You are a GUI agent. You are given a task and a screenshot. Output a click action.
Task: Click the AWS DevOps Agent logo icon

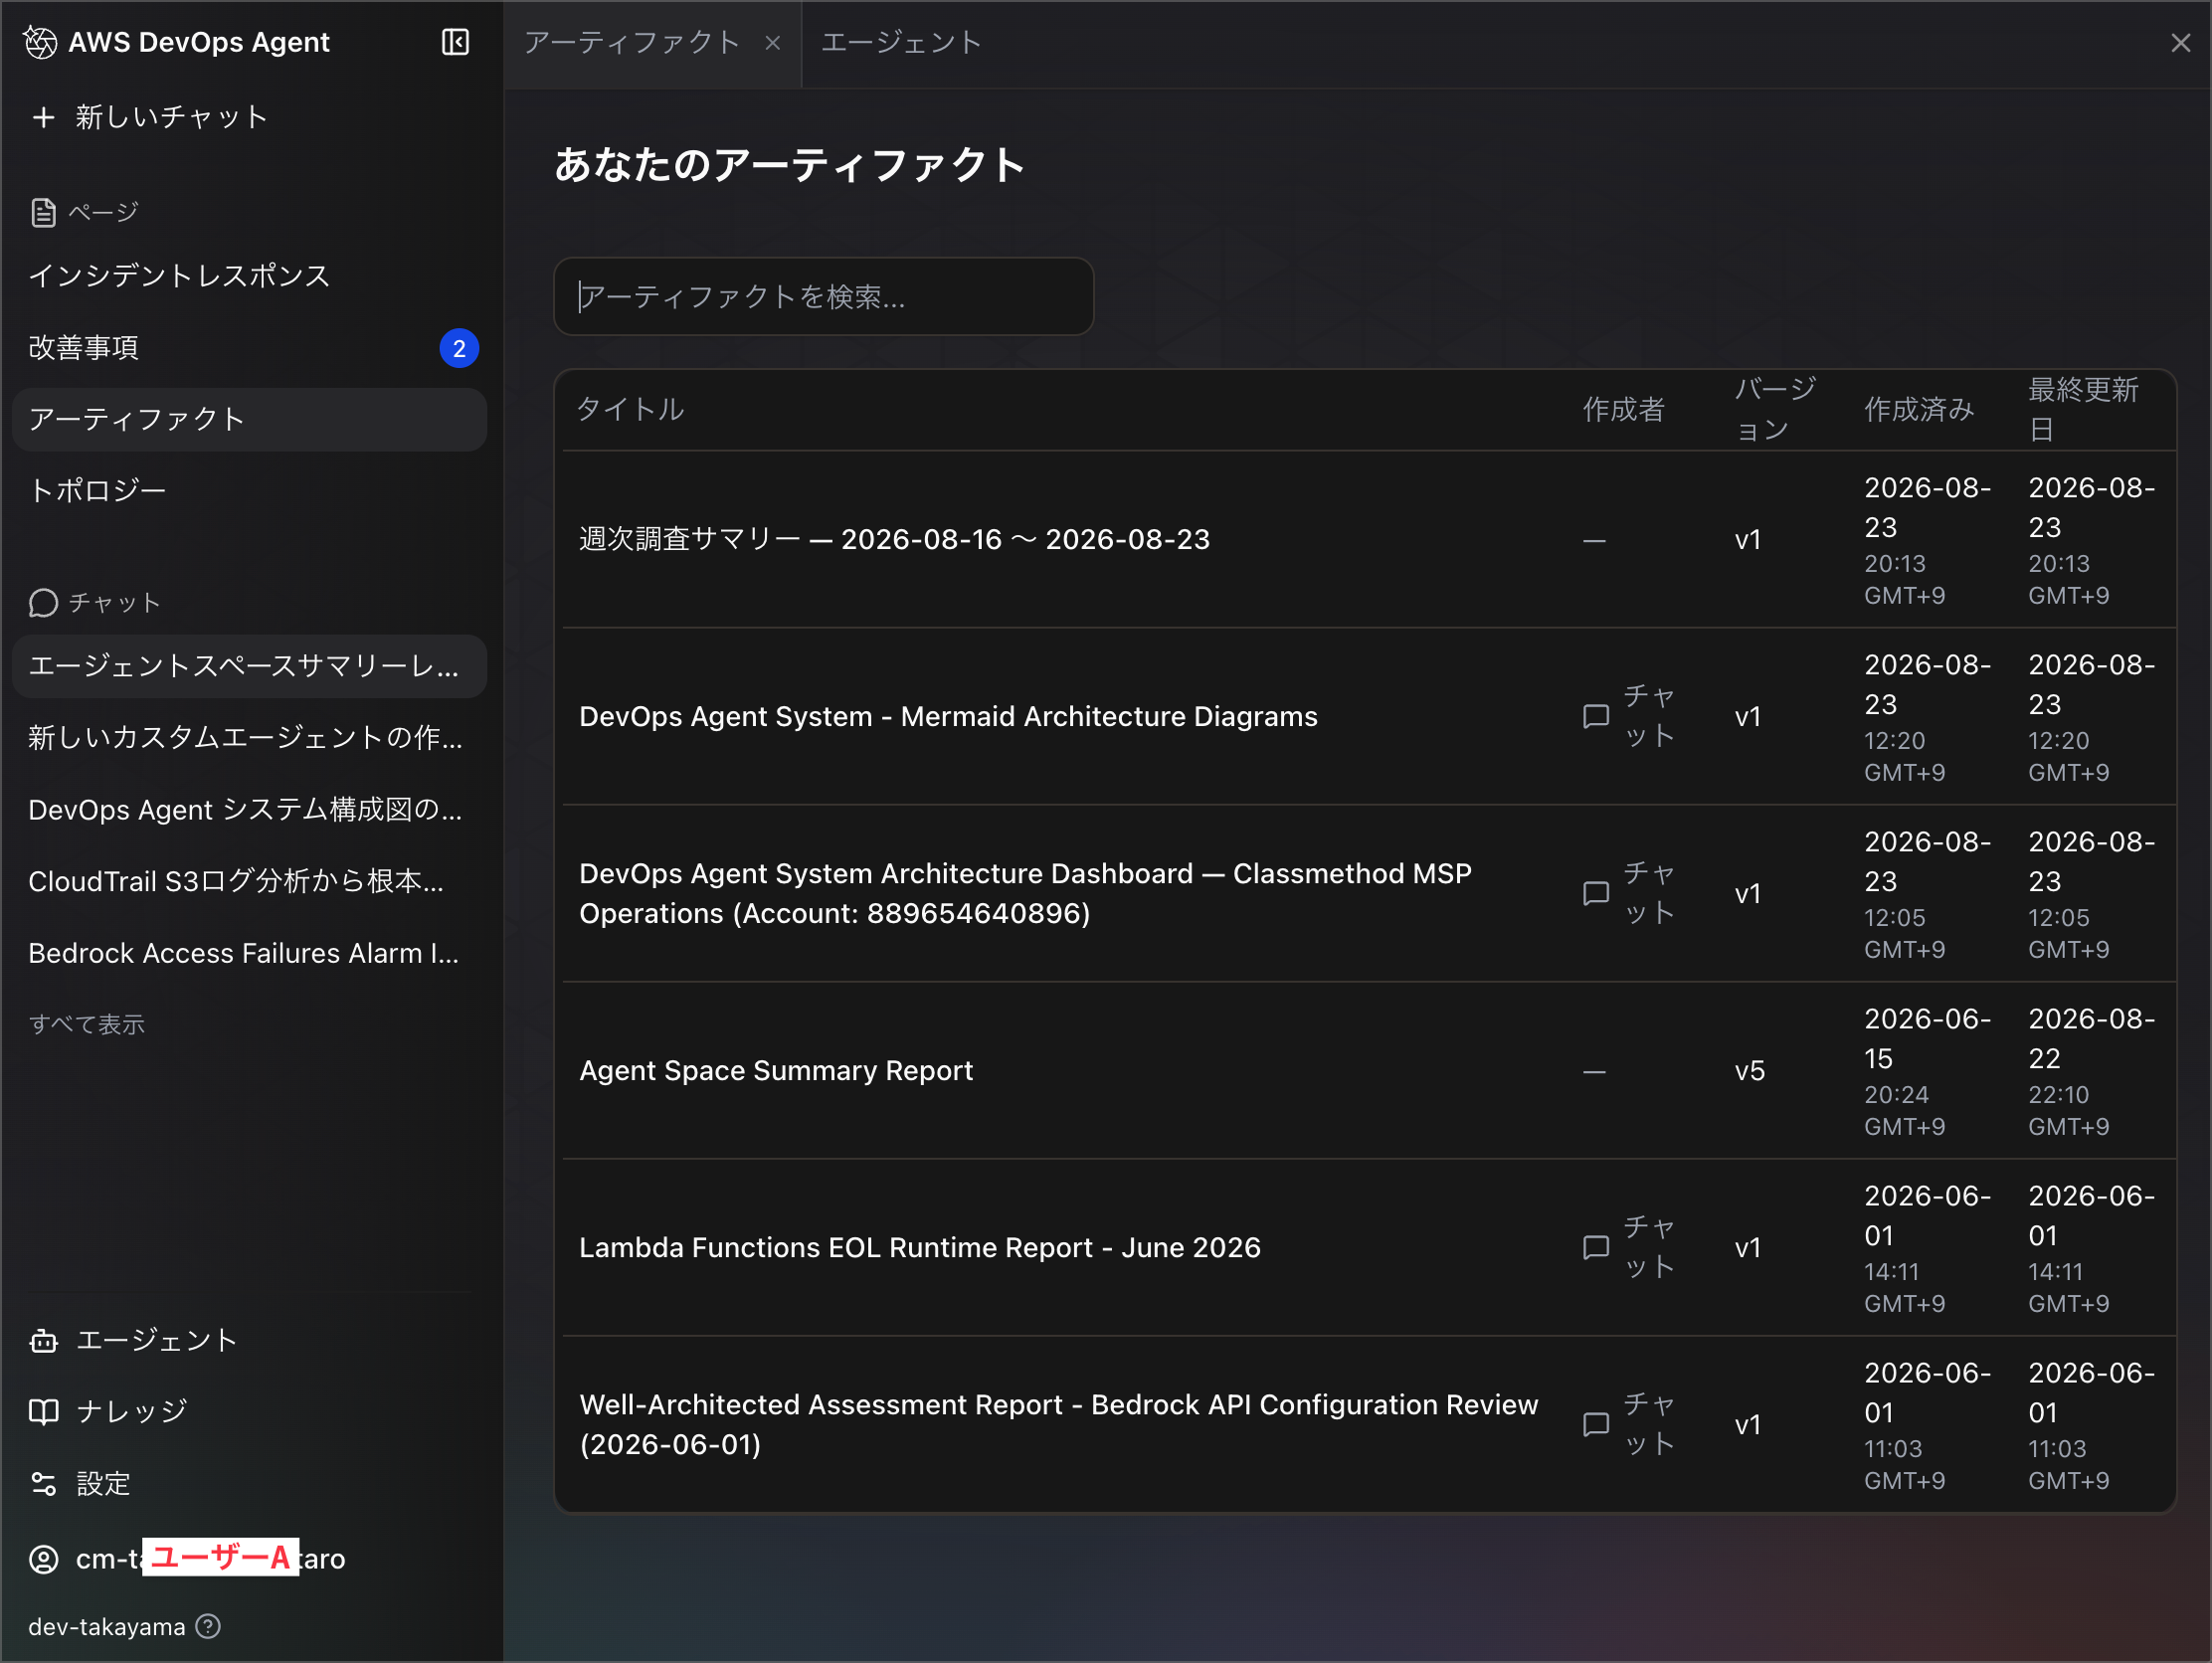pyautogui.click(x=40, y=42)
